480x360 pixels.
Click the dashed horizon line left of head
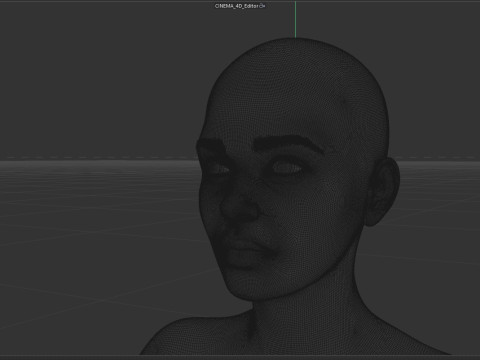pyautogui.click(x=98, y=157)
